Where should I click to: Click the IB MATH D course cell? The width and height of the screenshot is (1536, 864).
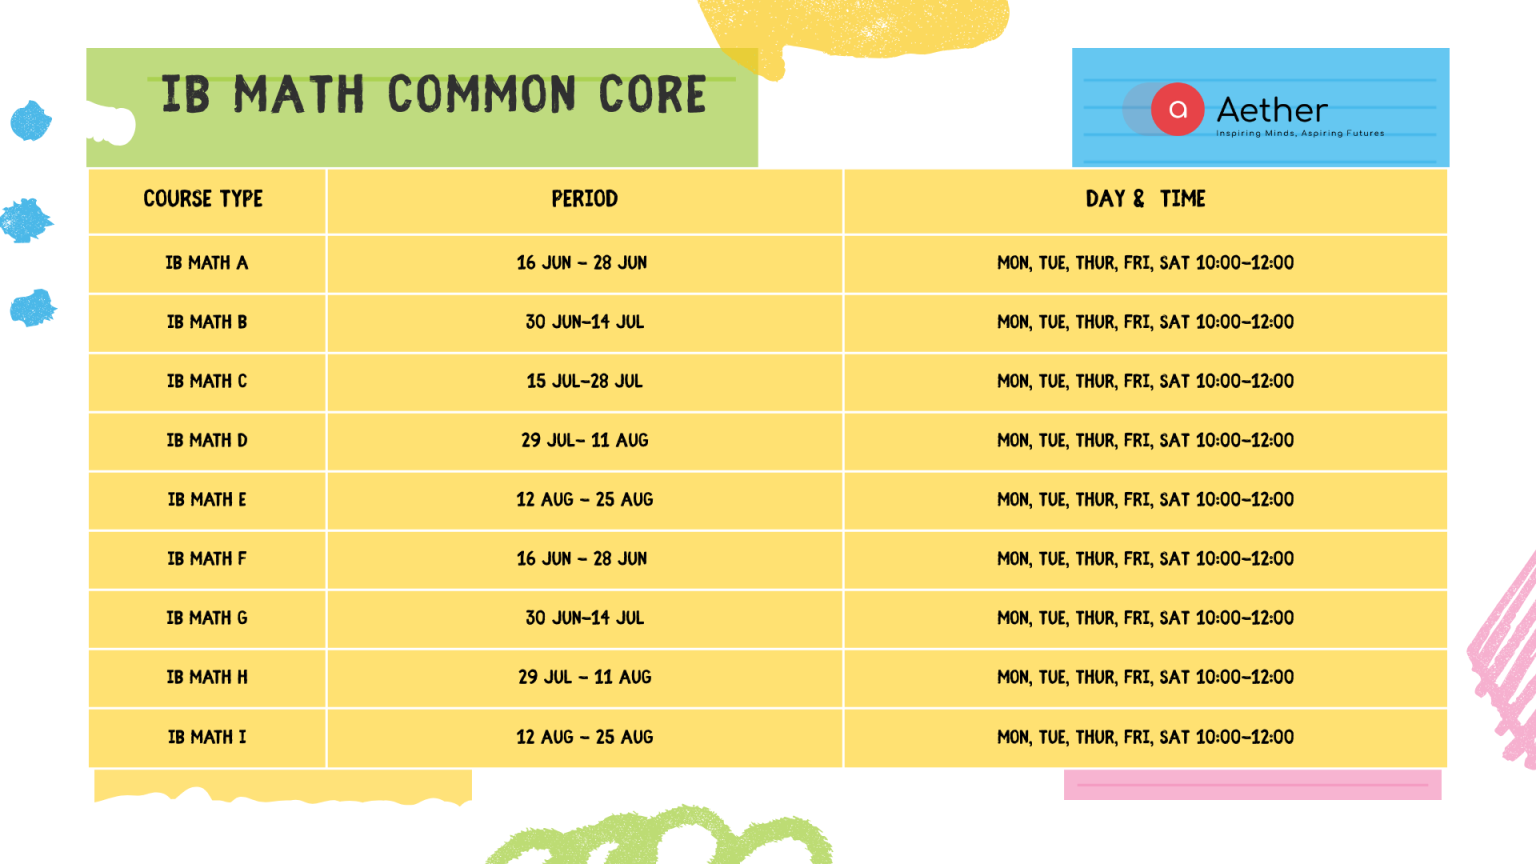(x=207, y=440)
